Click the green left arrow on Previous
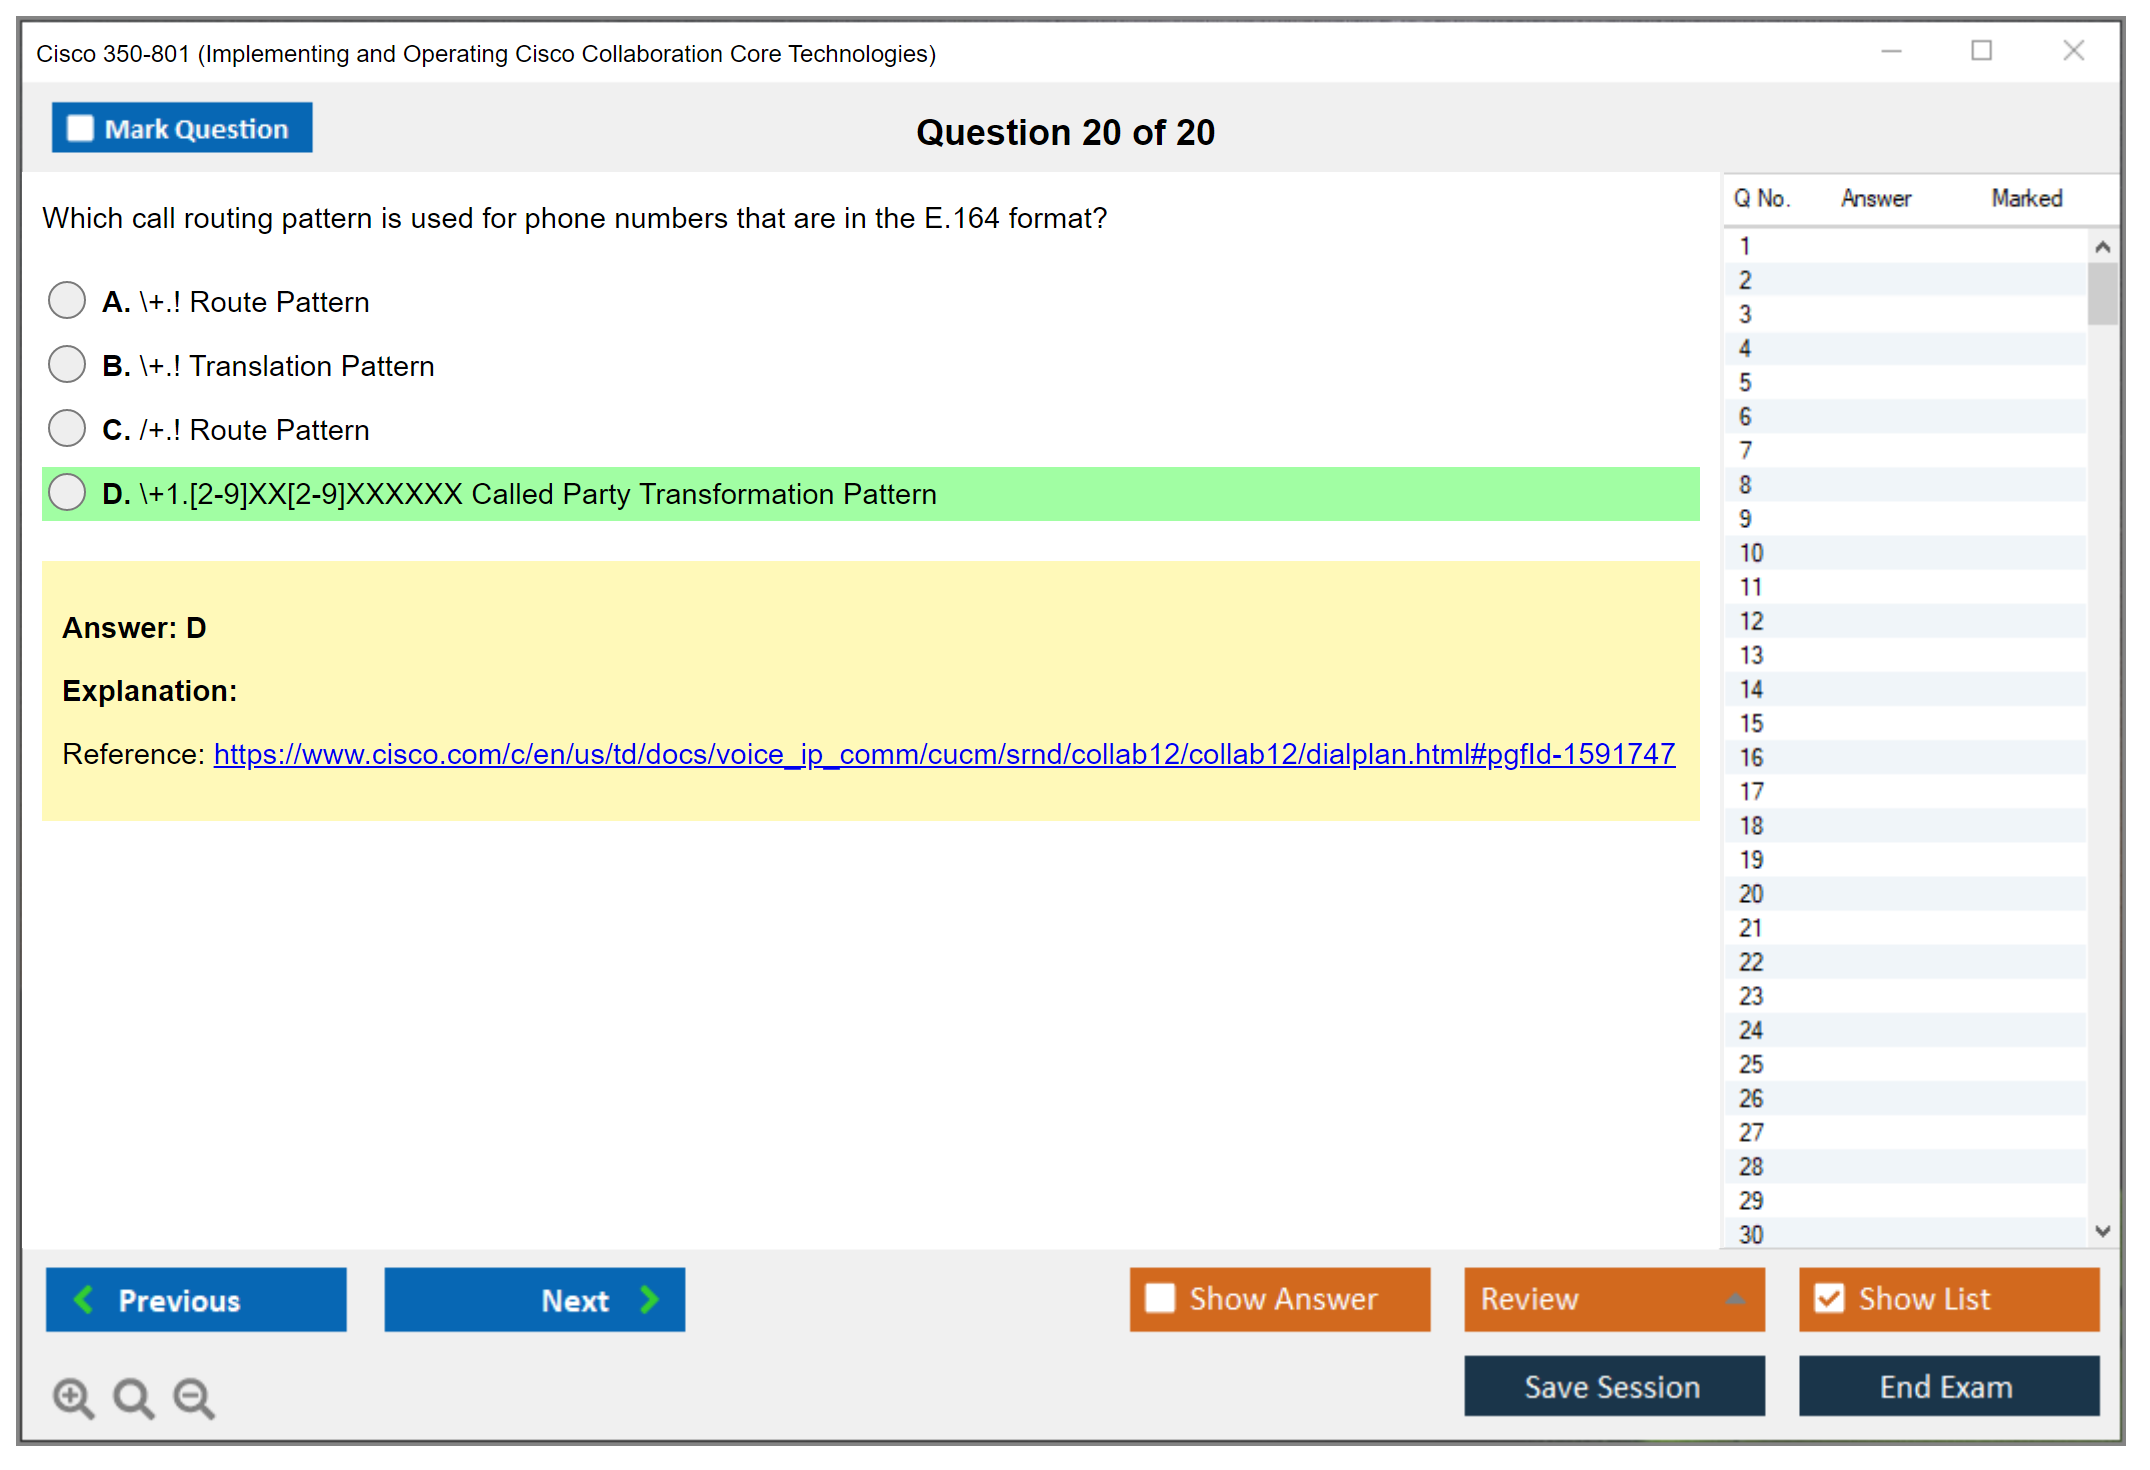Image resolution: width=2150 pixels, height=1470 pixels. pyautogui.click(x=84, y=1299)
